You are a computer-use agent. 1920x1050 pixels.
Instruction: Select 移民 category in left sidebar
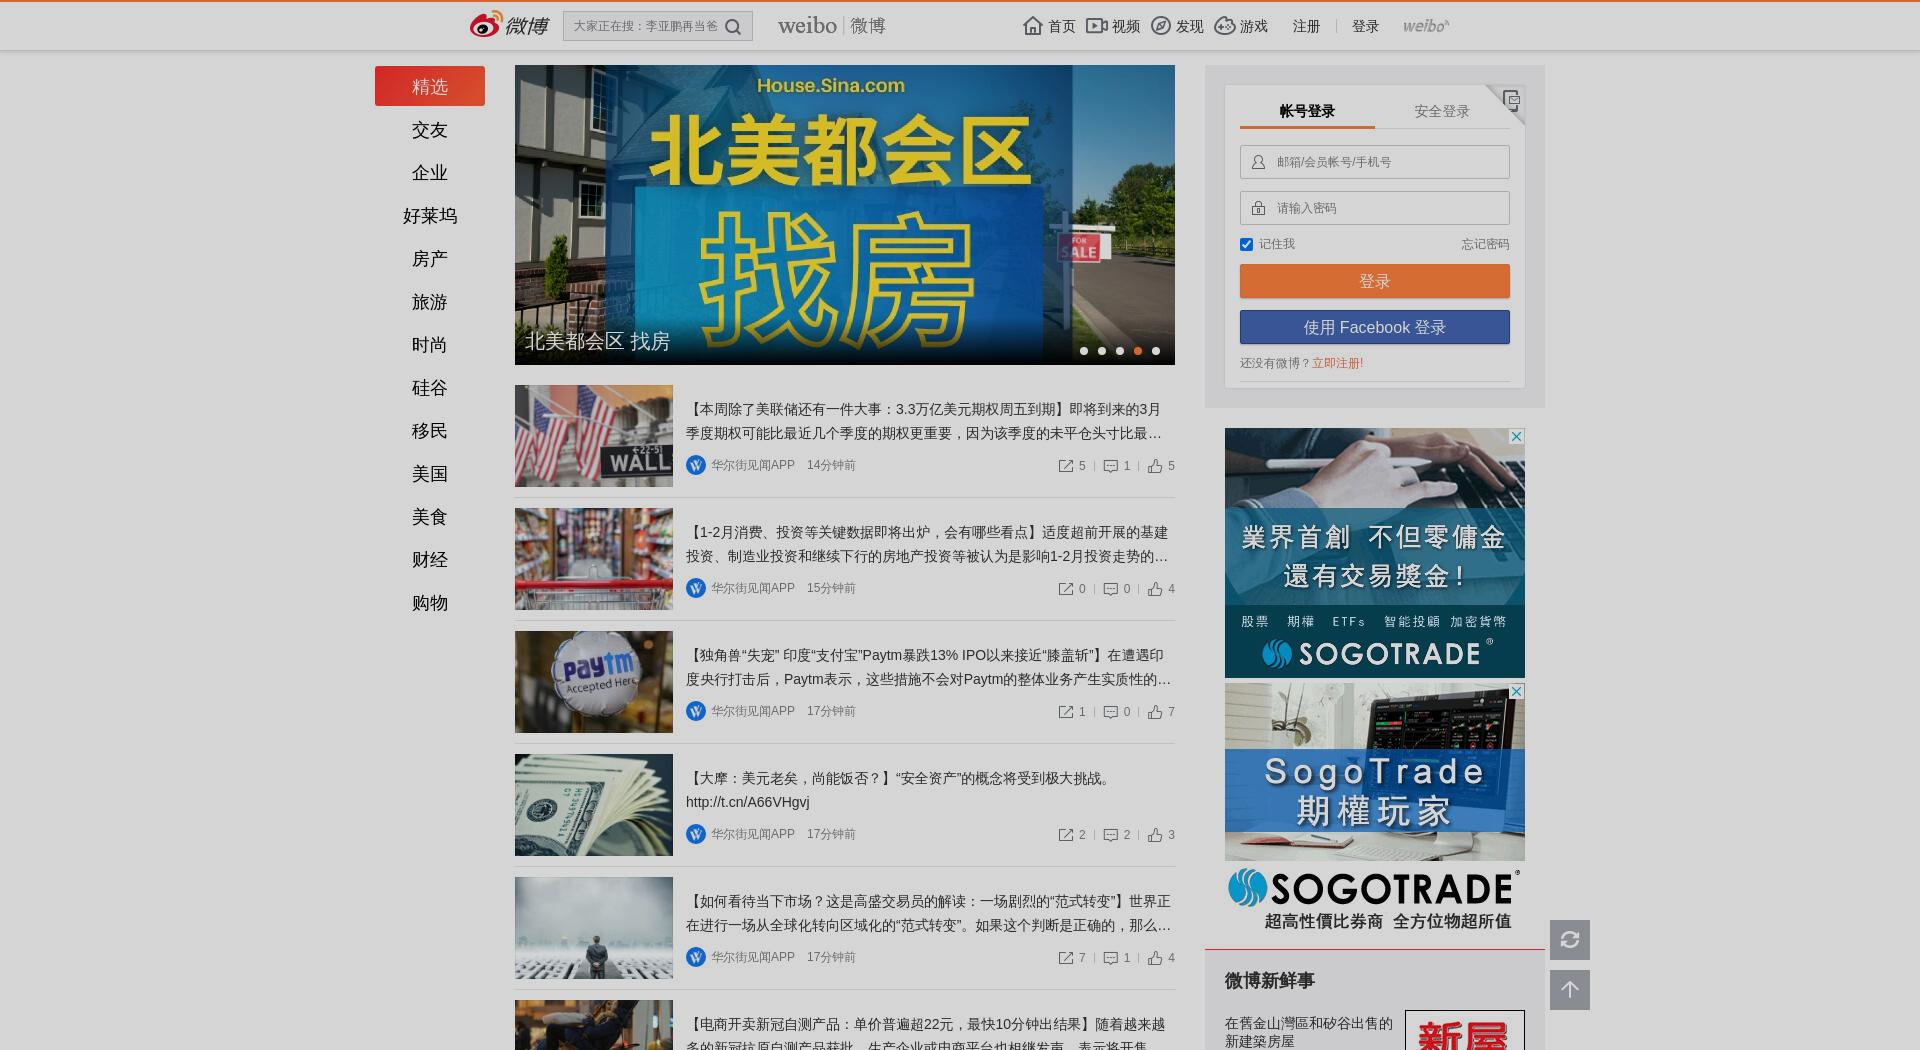point(430,431)
